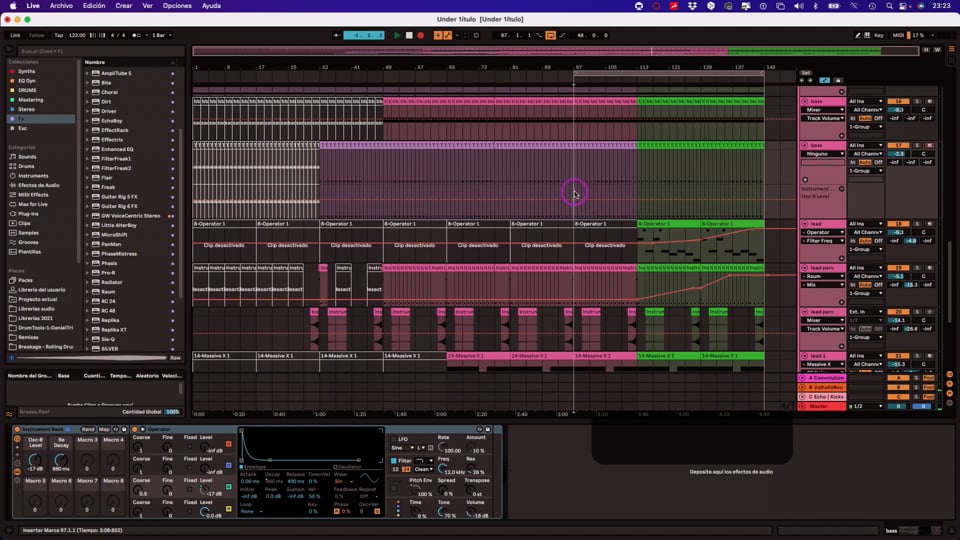Open the Plug-ins category
Image resolution: width=960 pixels, height=540 pixels.
click(28, 214)
